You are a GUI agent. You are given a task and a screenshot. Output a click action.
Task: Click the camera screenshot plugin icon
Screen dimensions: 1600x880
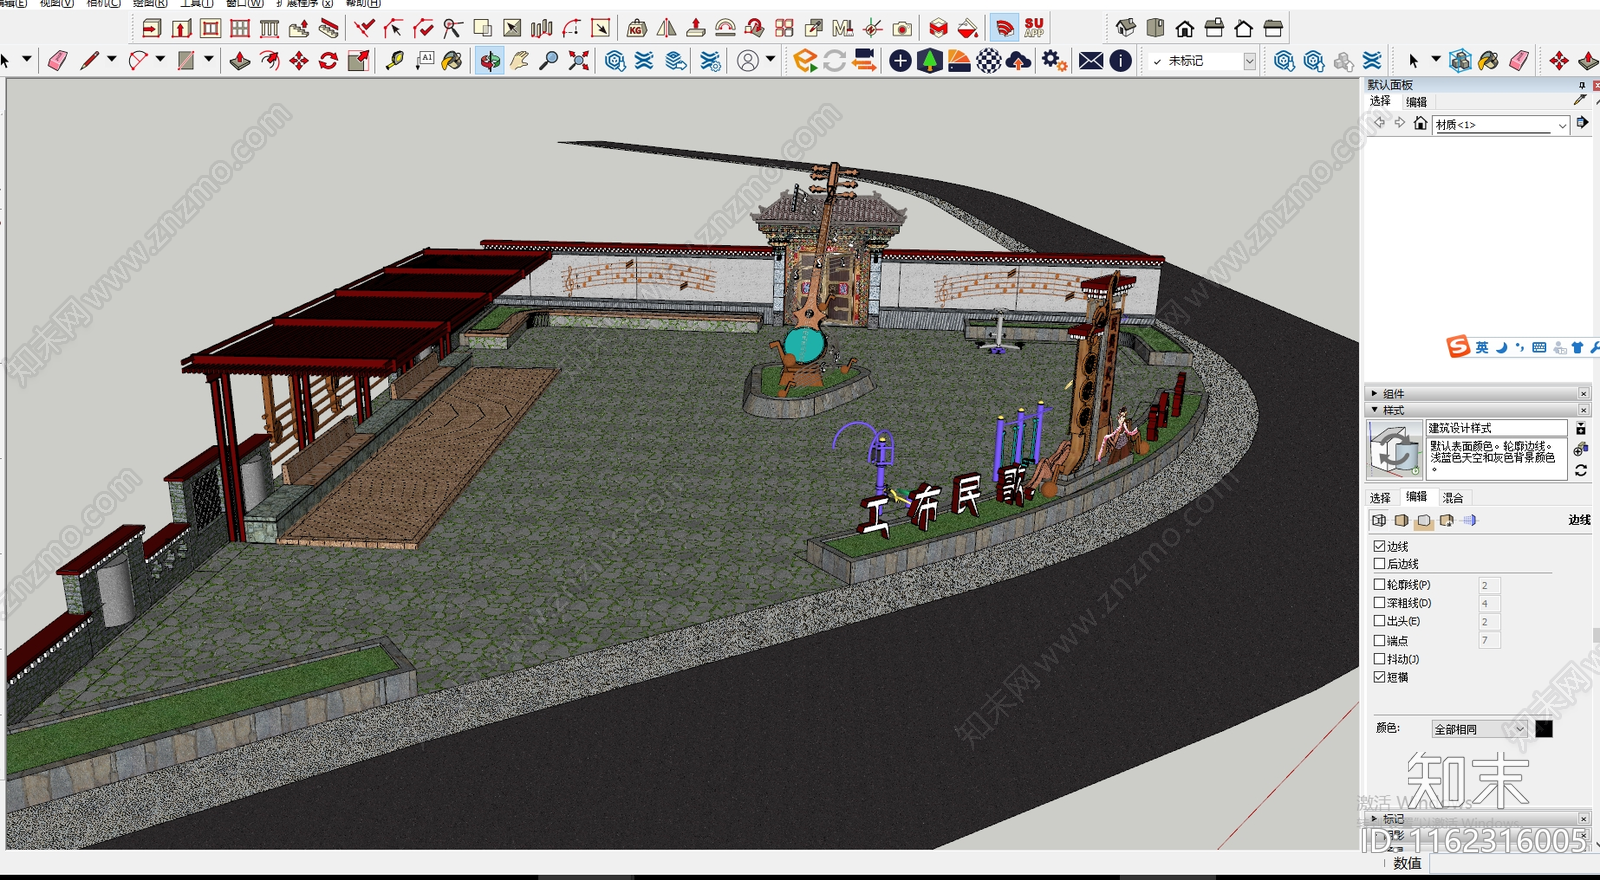[902, 28]
